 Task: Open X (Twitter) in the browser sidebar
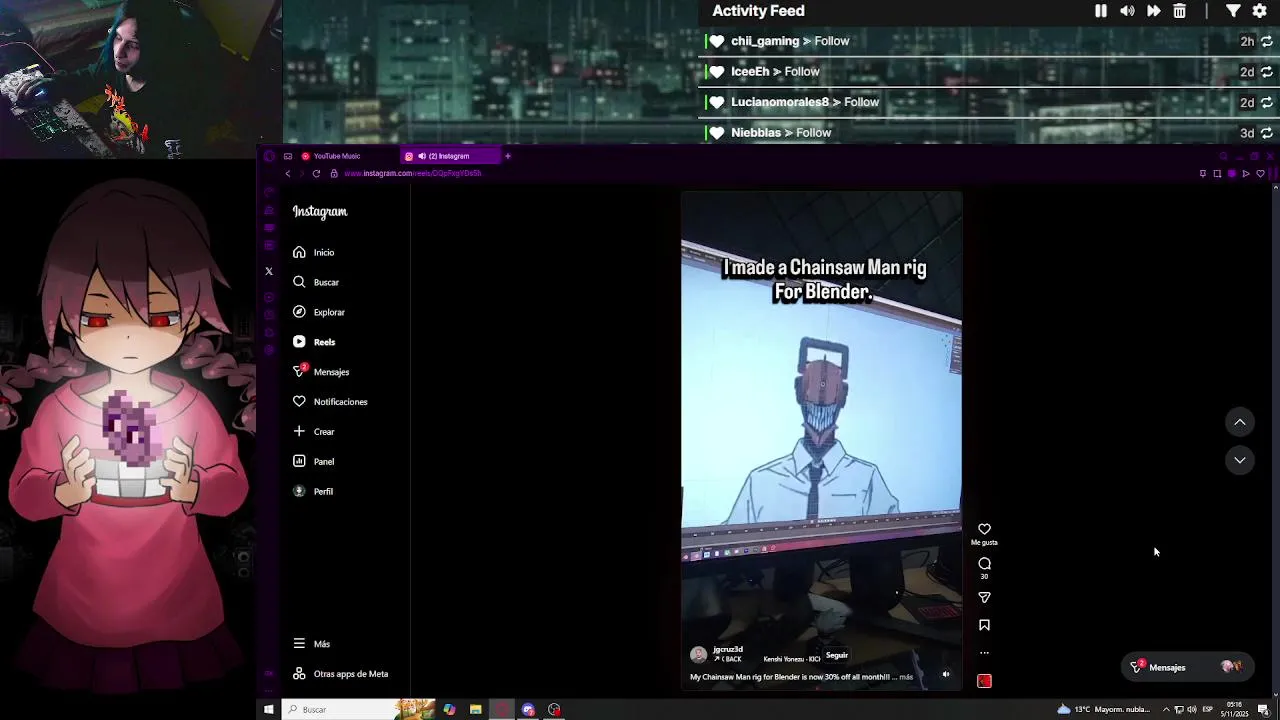coord(269,271)
